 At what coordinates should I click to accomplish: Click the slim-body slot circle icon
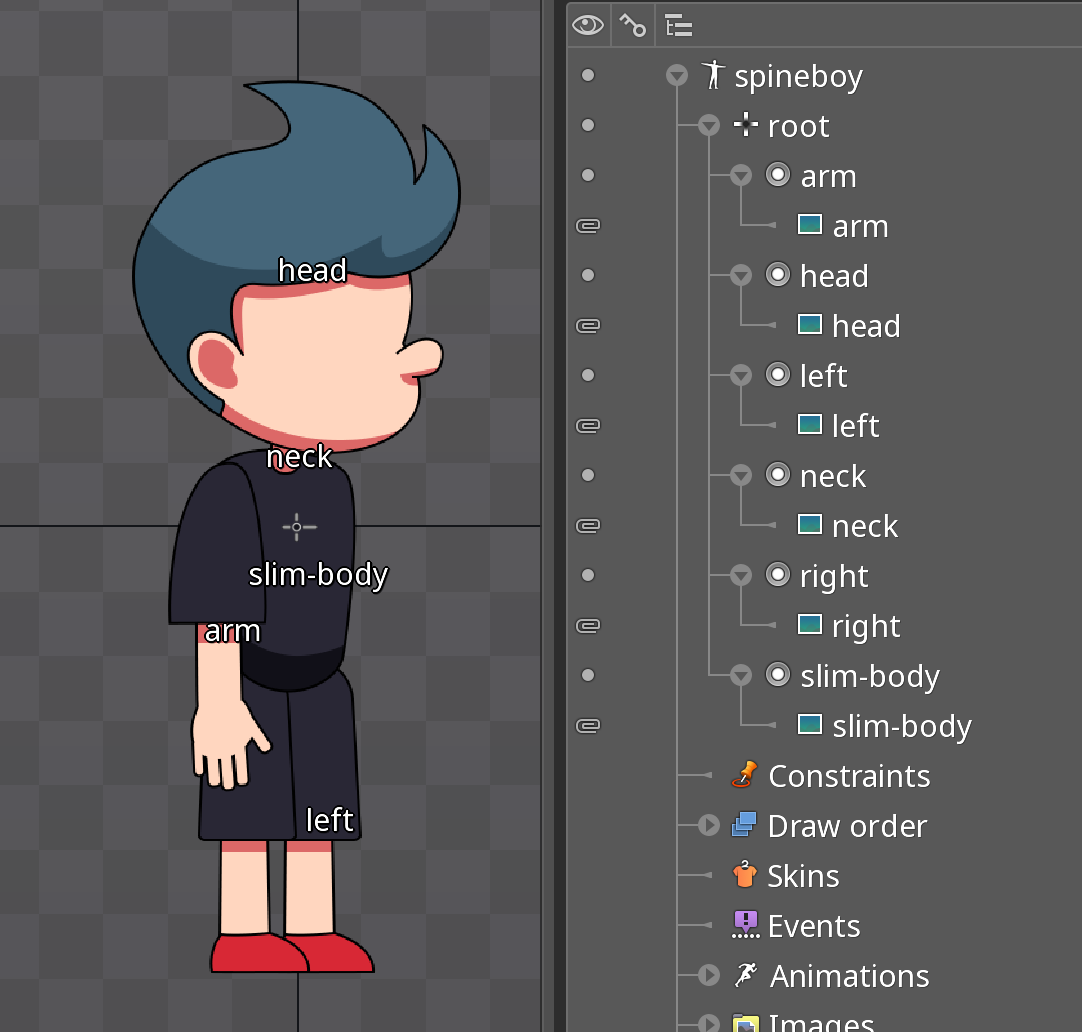pyautogui.click(x=778, y=675)
